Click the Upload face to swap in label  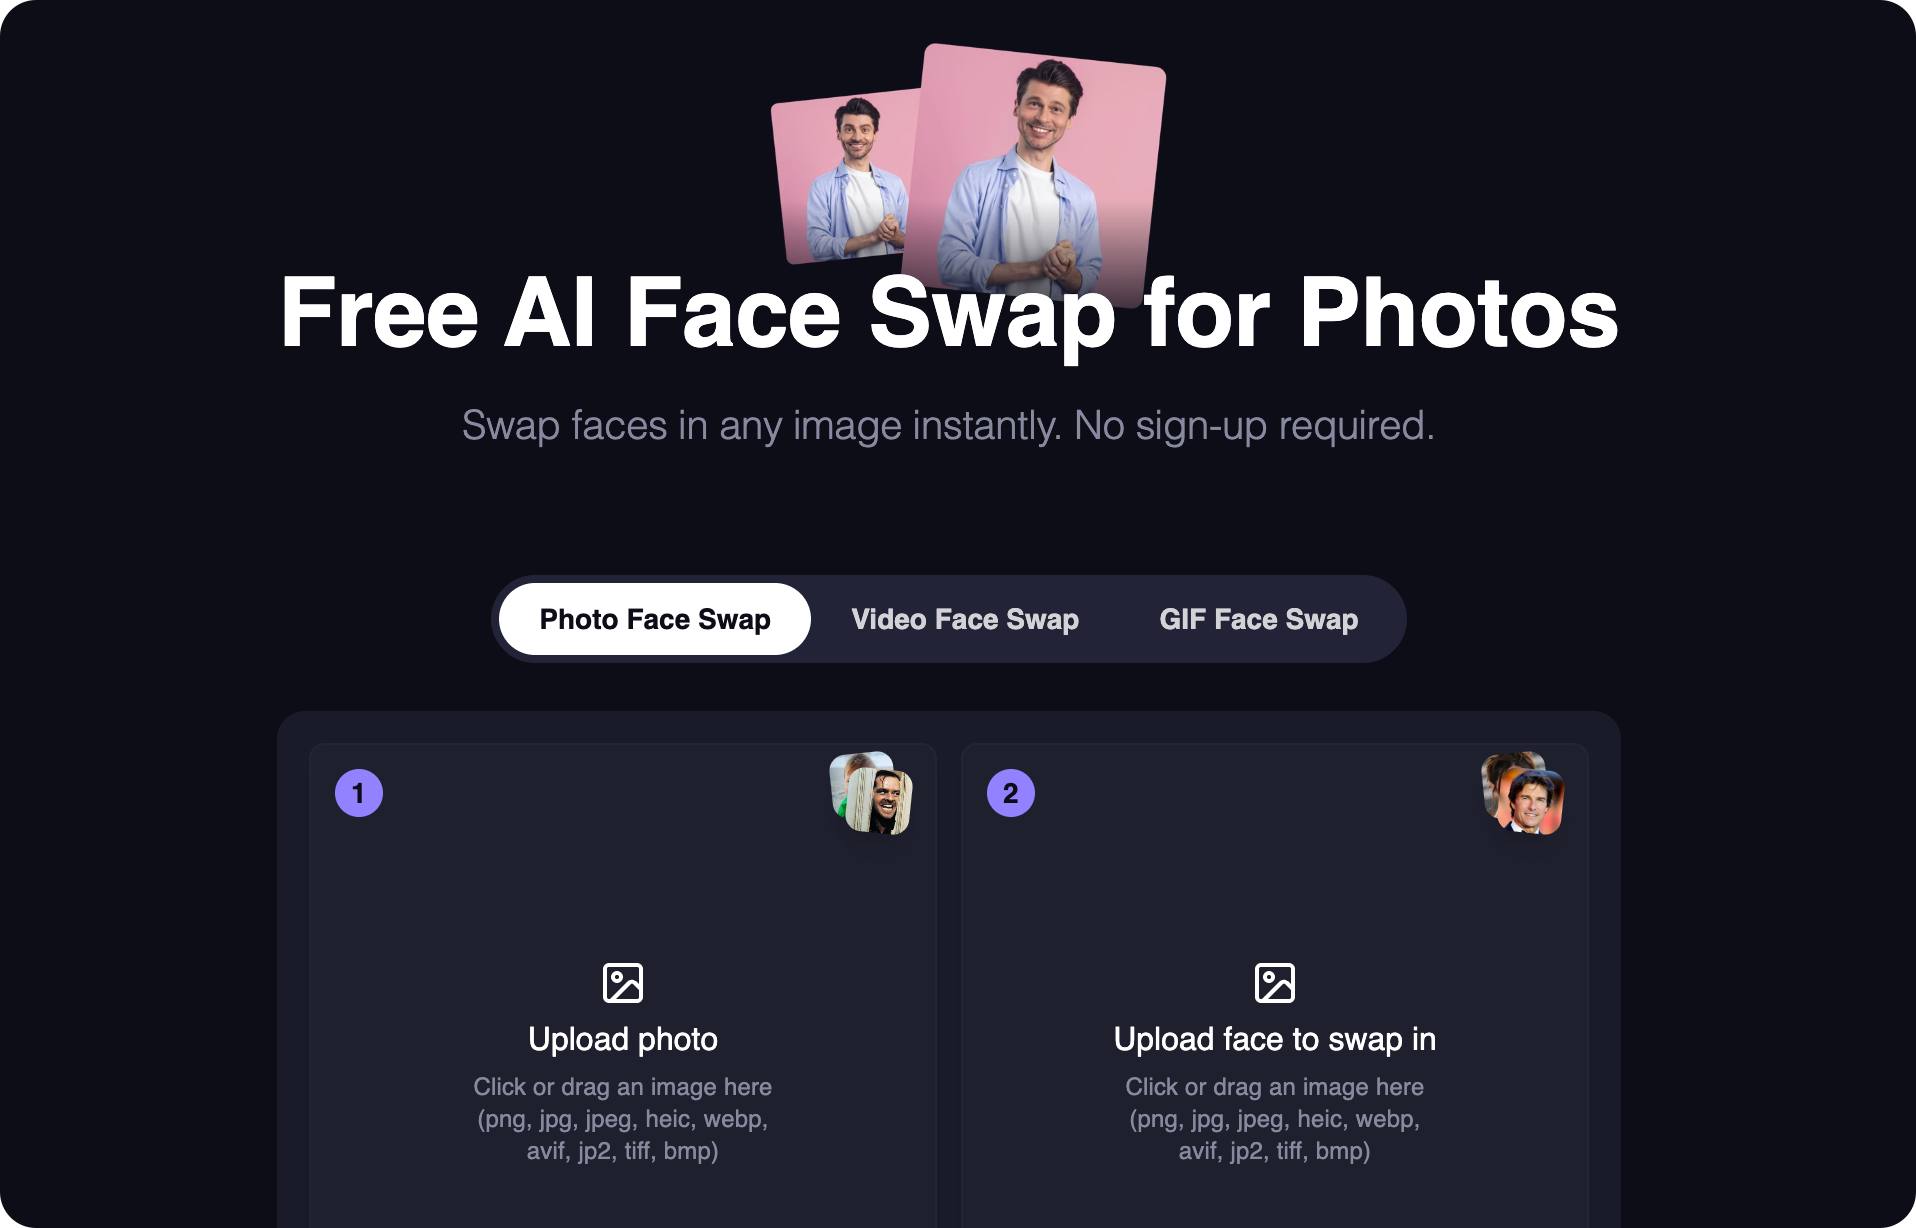1275,1039
